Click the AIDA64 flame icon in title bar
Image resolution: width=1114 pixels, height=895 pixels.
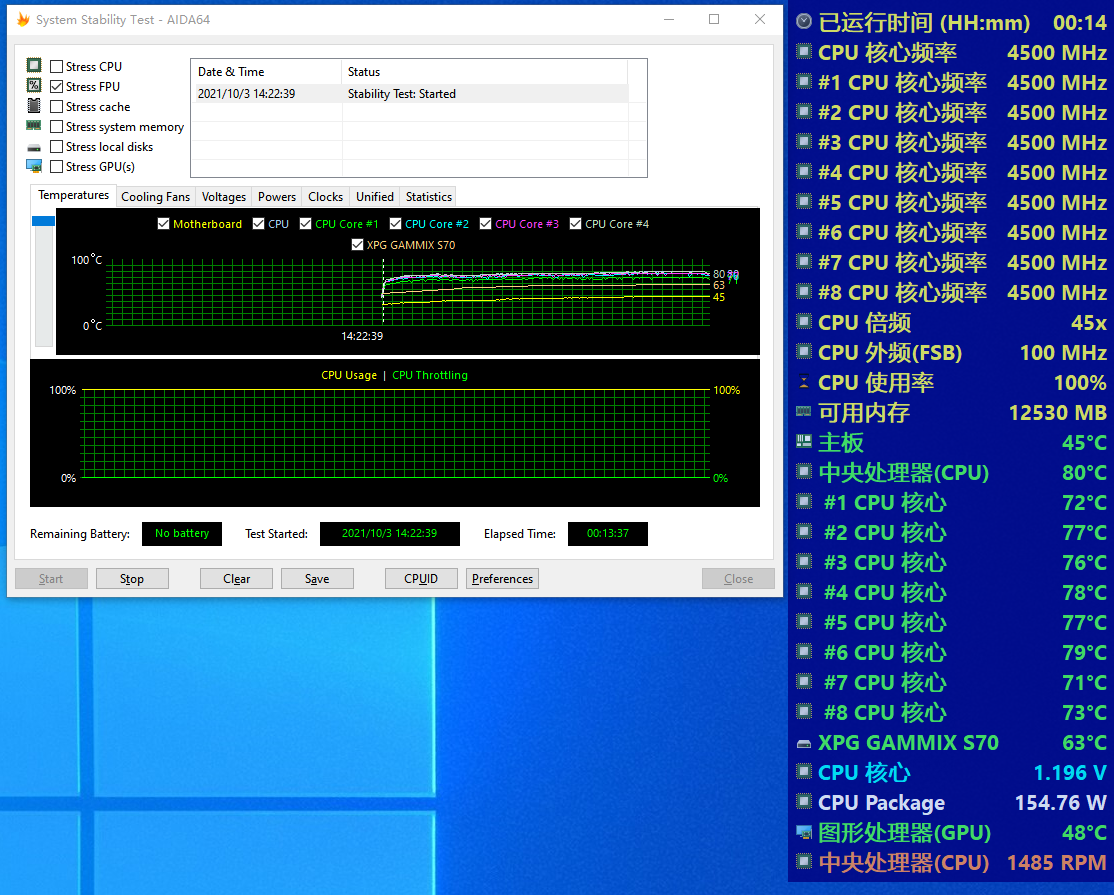(23, 20)
